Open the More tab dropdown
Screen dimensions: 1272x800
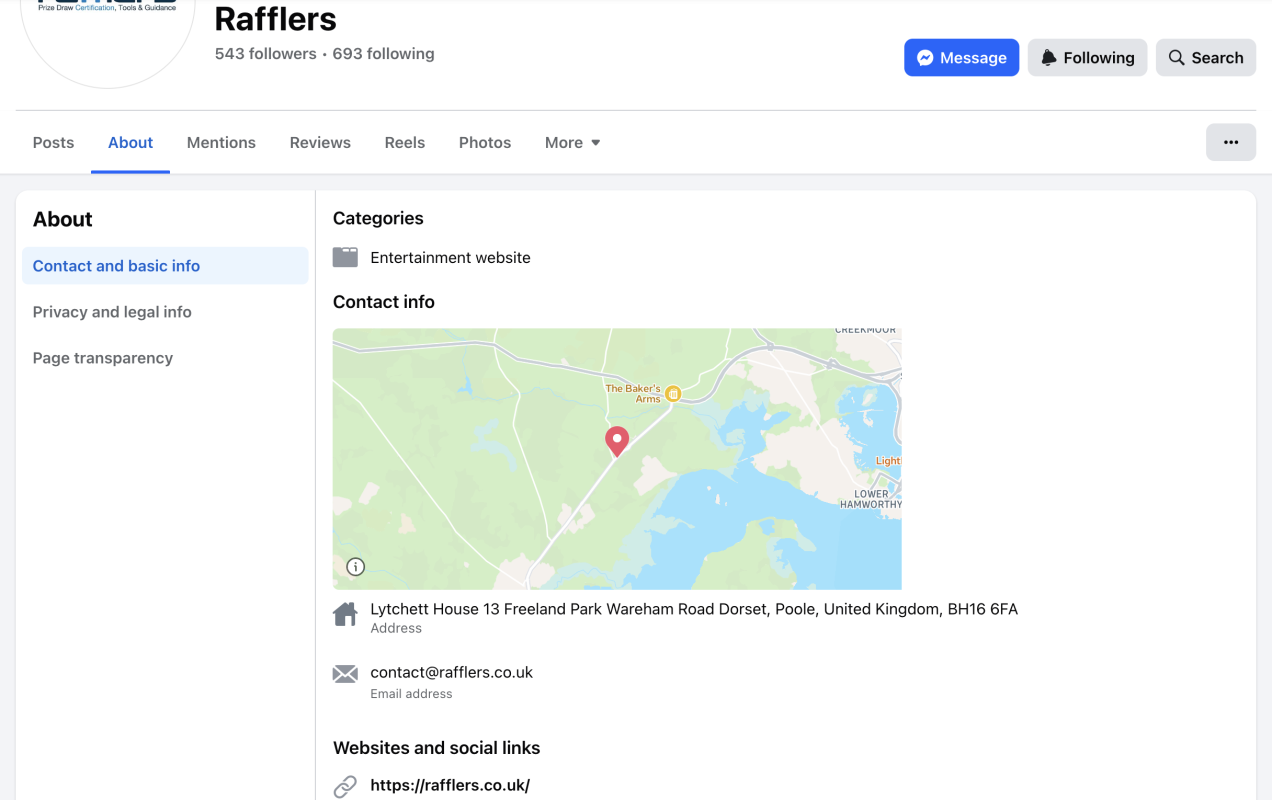click(x=572, y=142)
